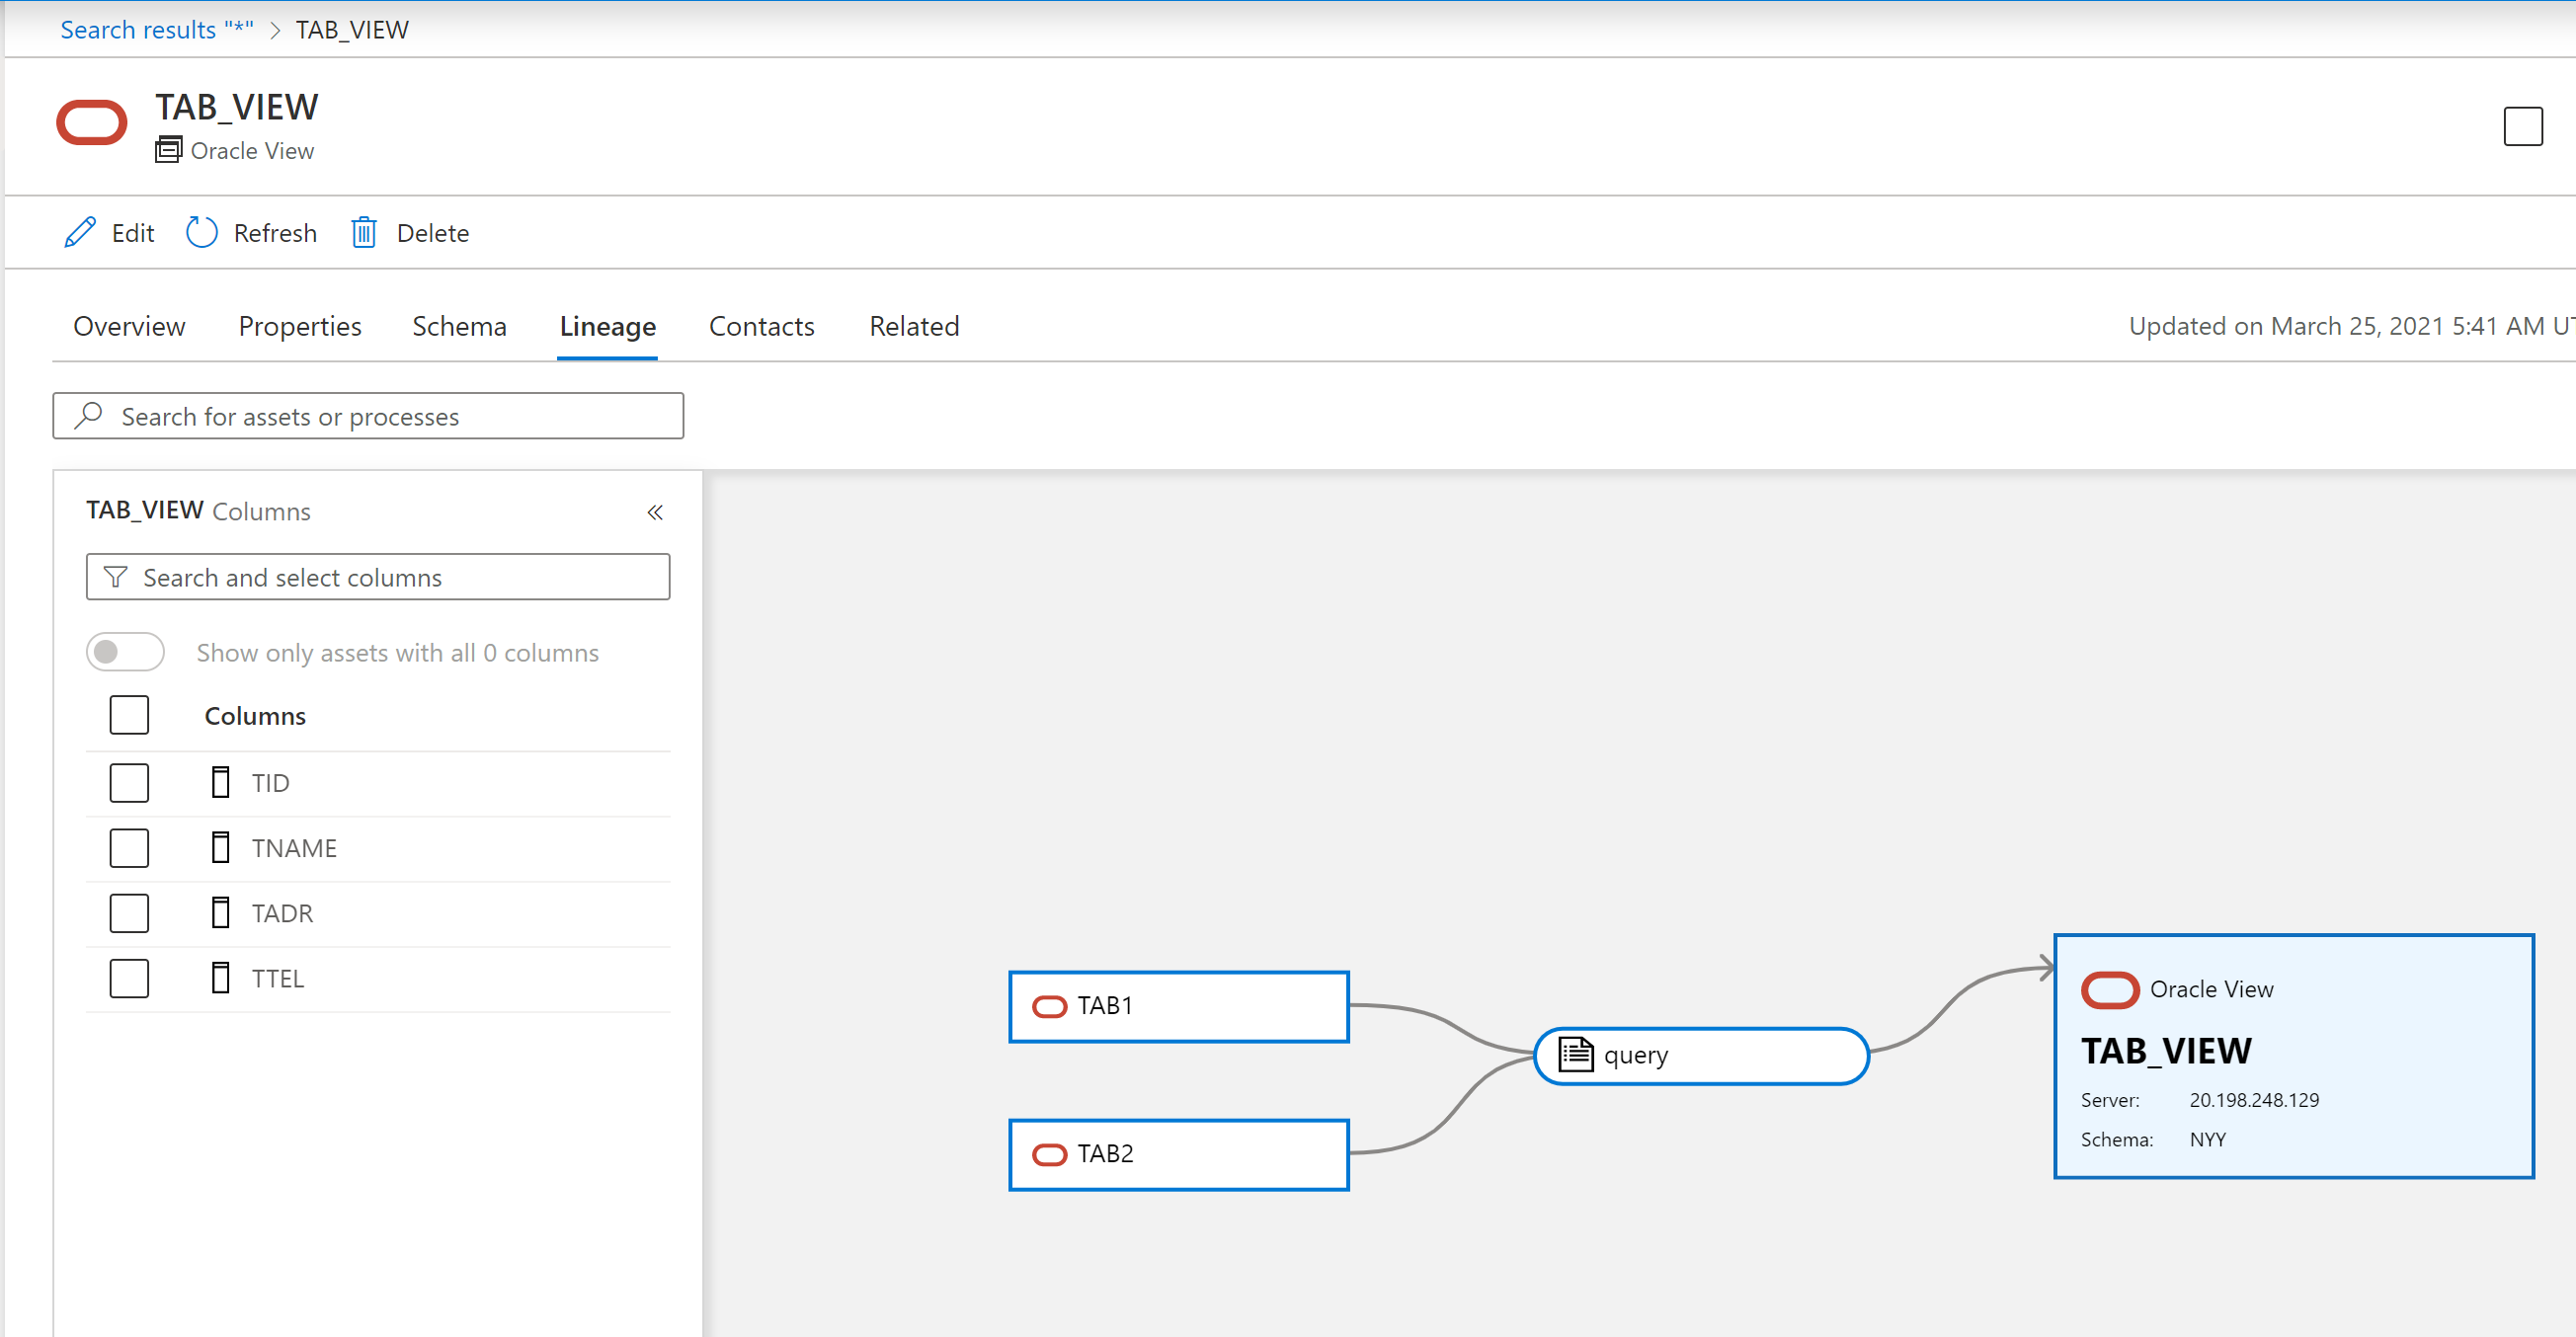Viewport: 2576px width, 1337px height.
Task: Click the Refresh circular arrow icon
Action: (x=201, y=232)
